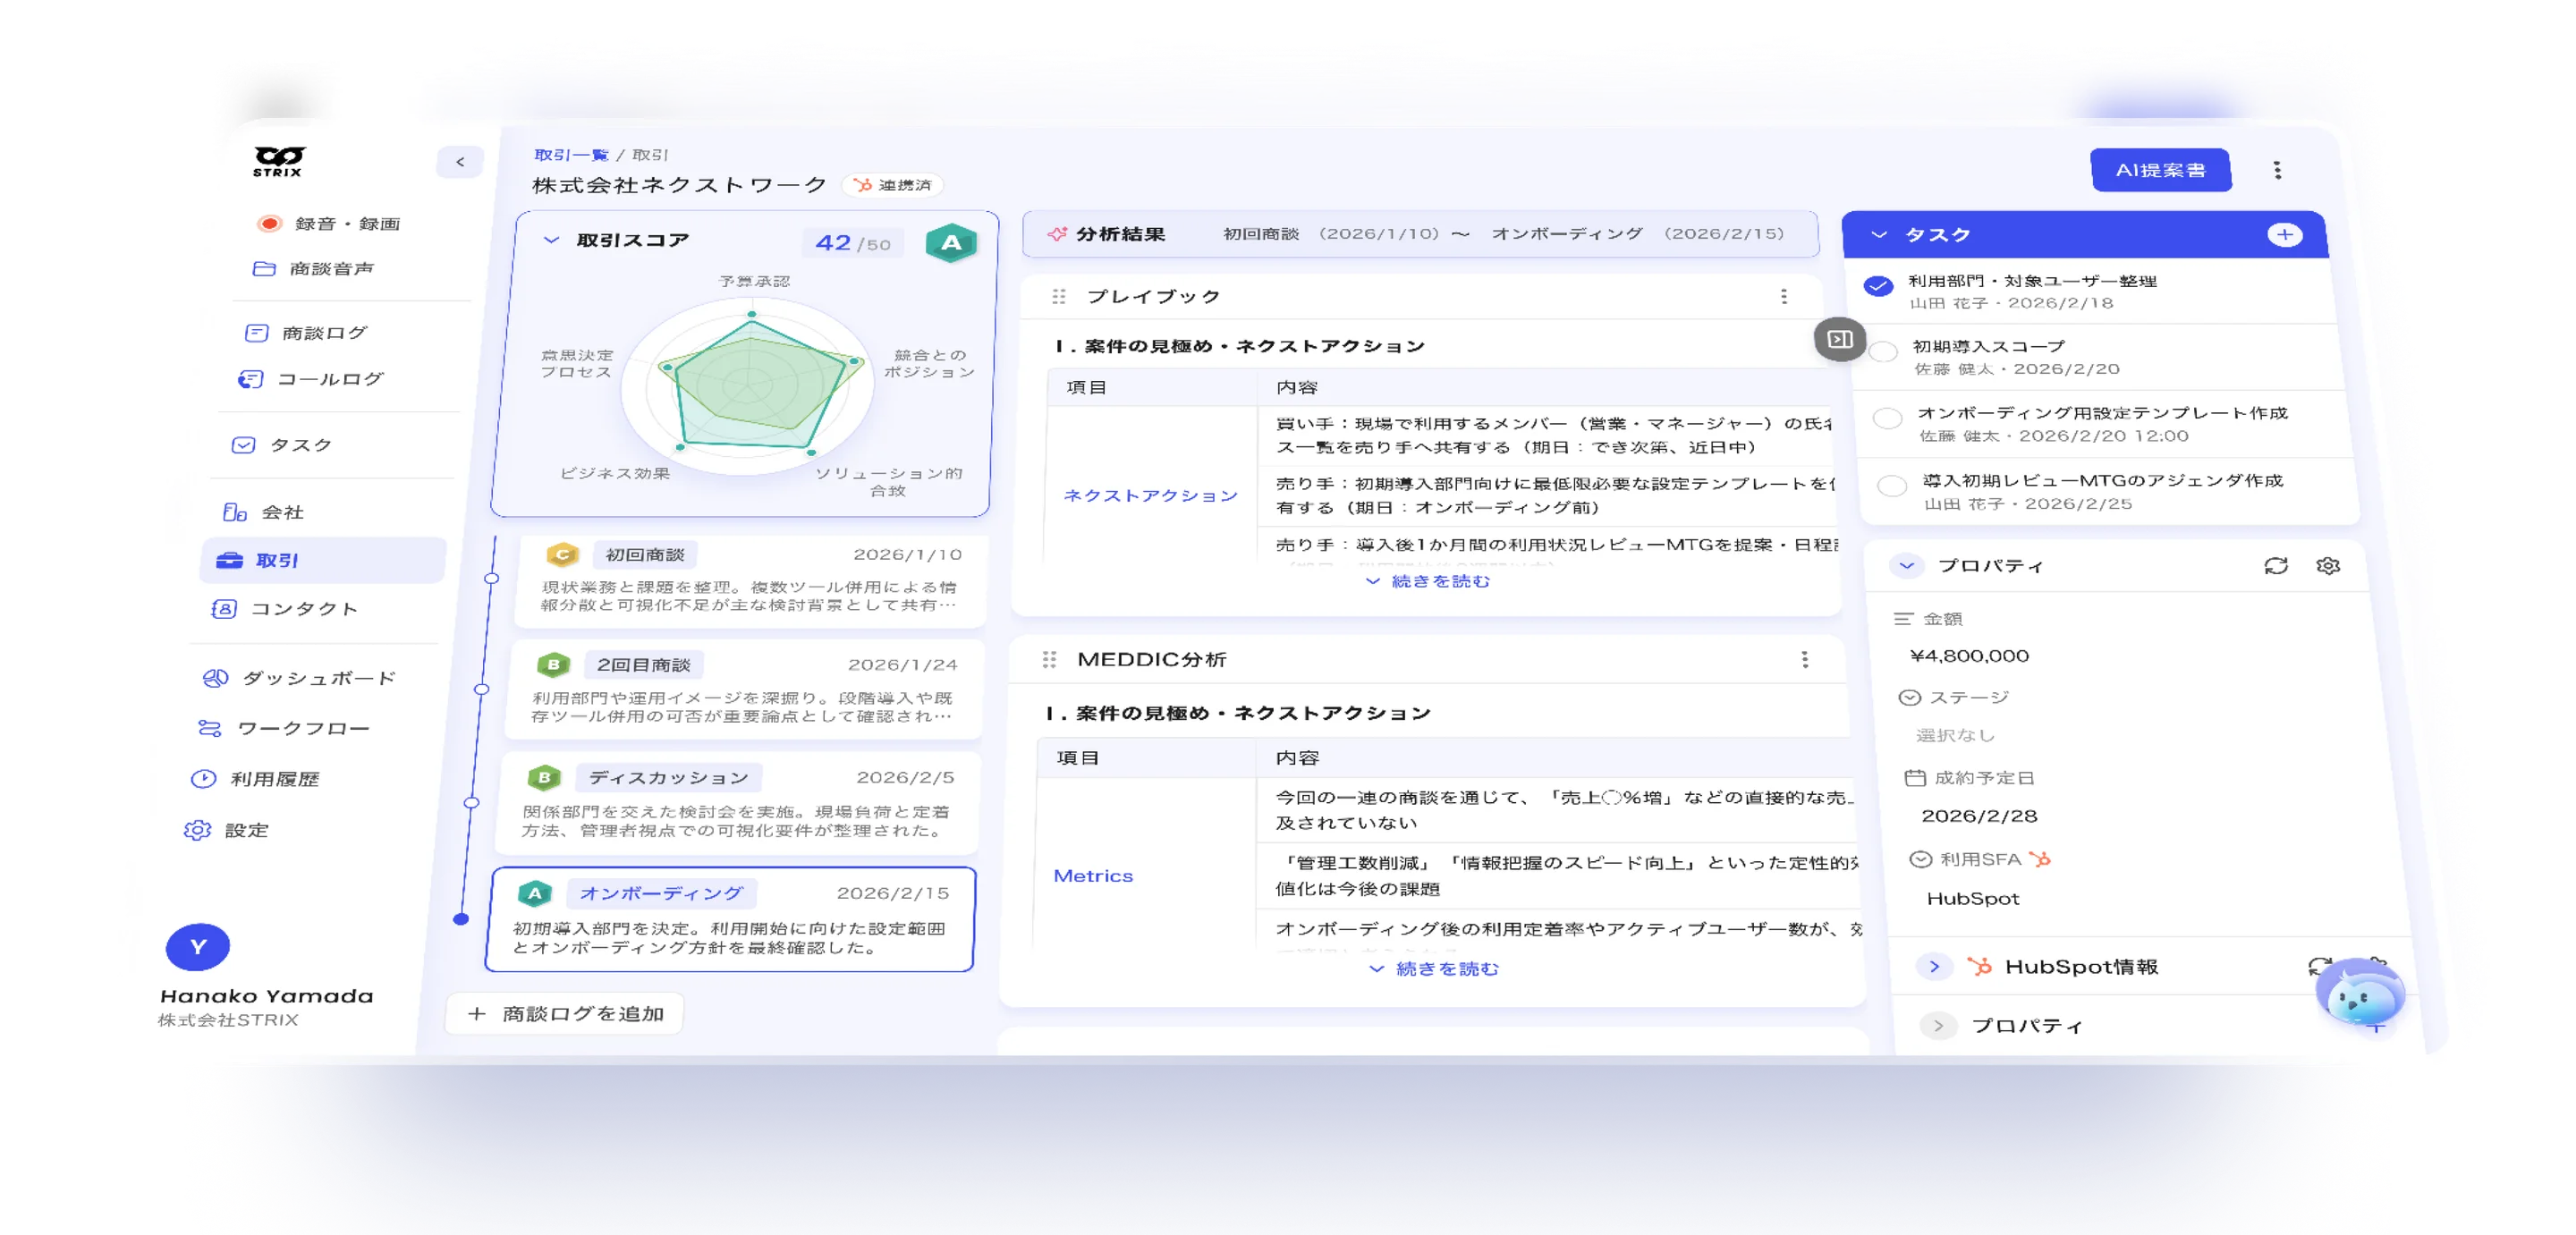Click the A grade badge in 取引スコア
This screenshot has height=1235, width=2576.
click(951, 243)
